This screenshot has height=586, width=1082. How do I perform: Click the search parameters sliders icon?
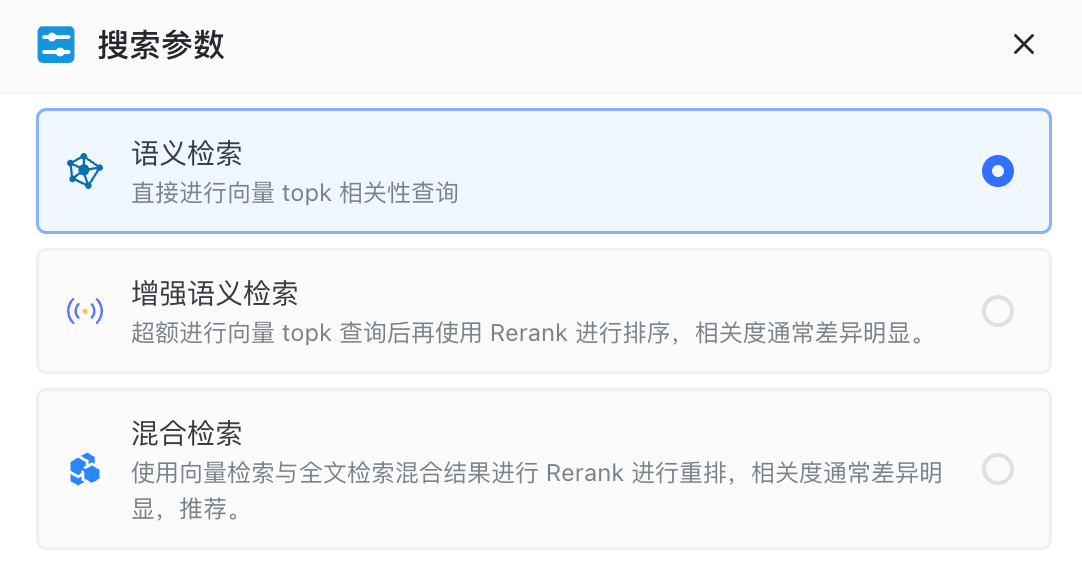tap(56, 45)
